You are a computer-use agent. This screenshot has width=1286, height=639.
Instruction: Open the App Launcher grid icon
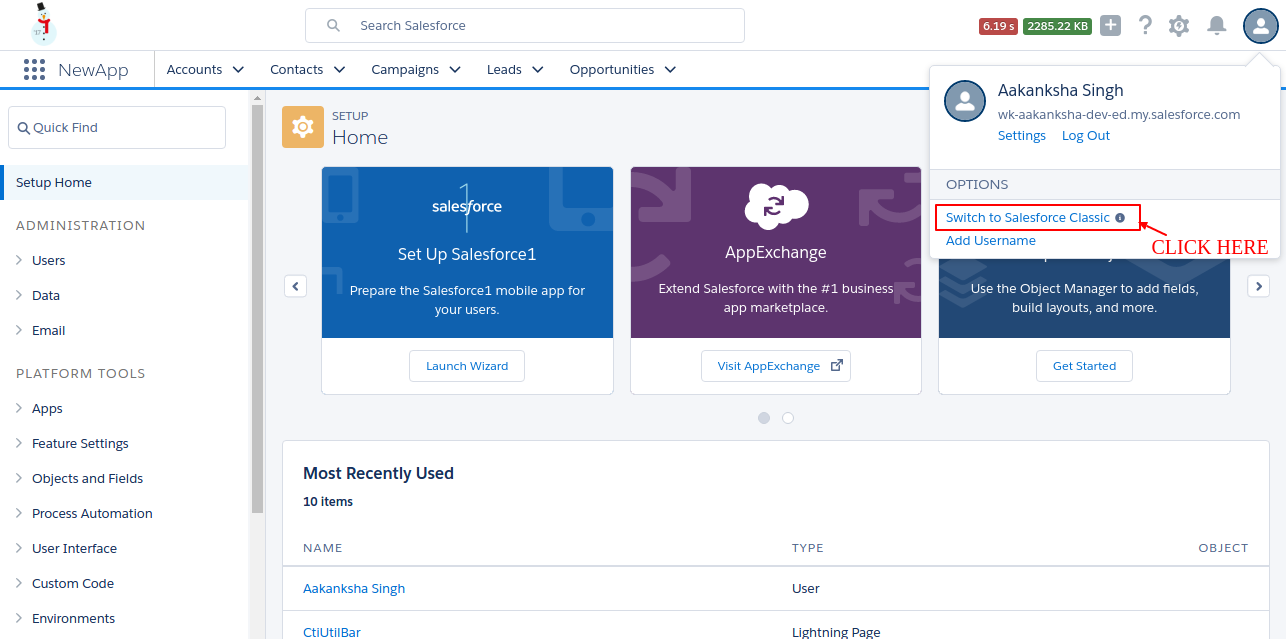(x=34, y=69)
